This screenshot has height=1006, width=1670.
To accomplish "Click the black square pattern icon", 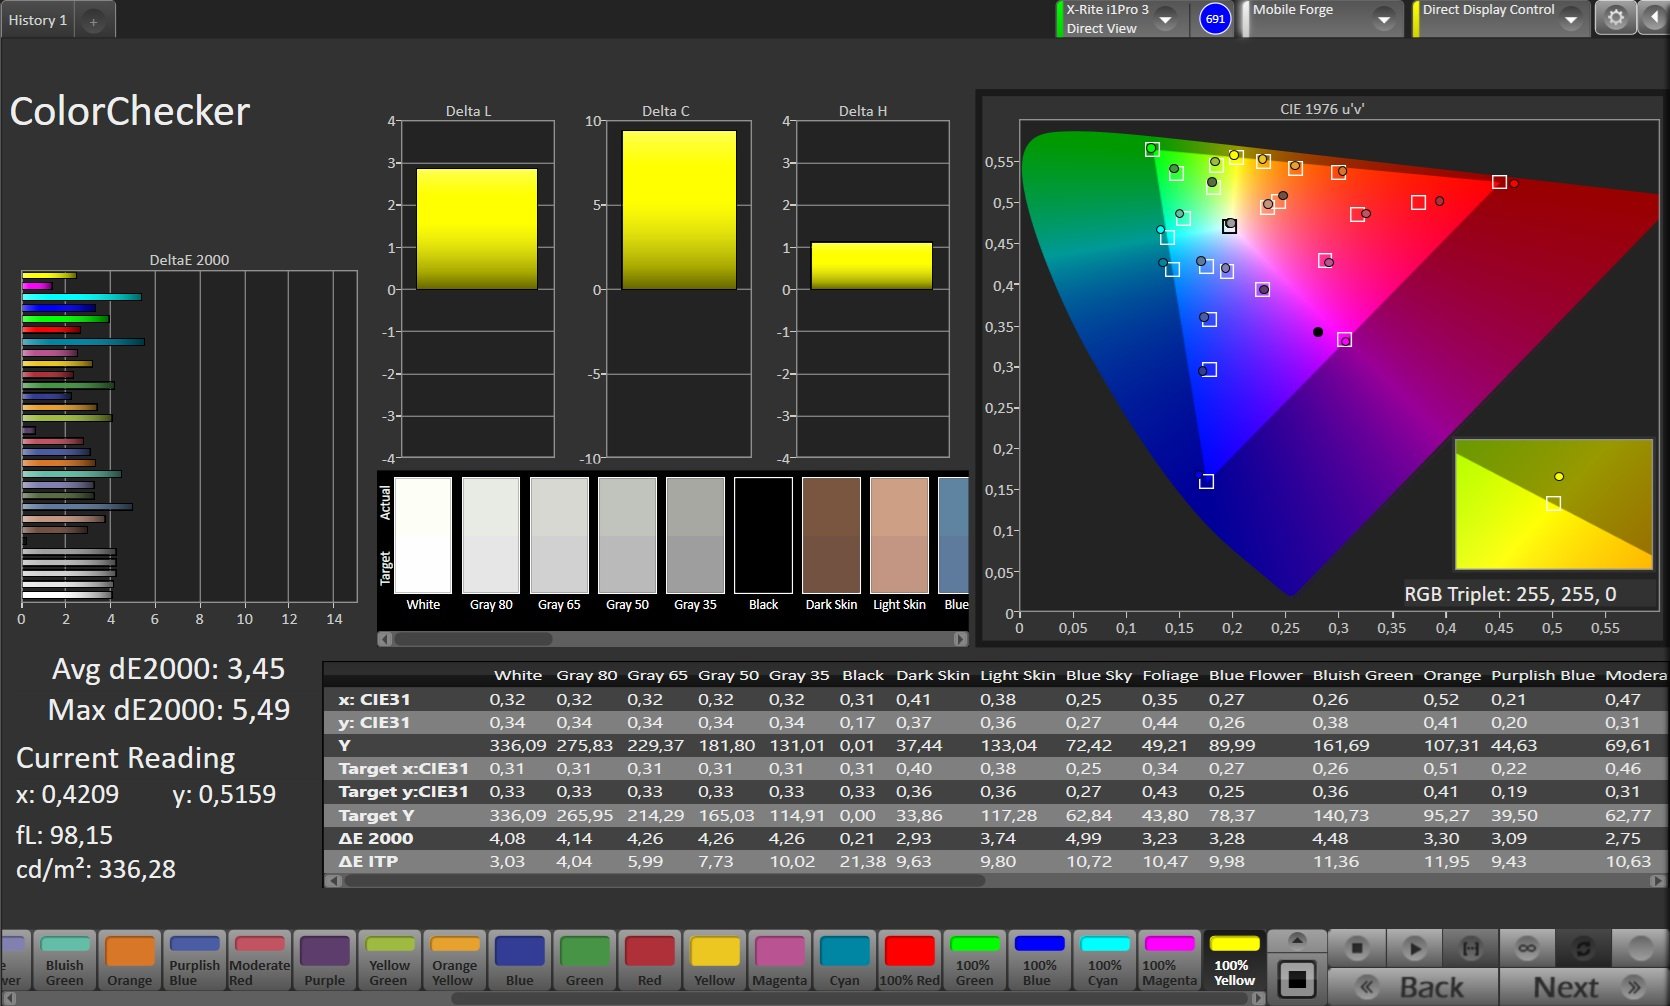I will (x=1297, y=980).
